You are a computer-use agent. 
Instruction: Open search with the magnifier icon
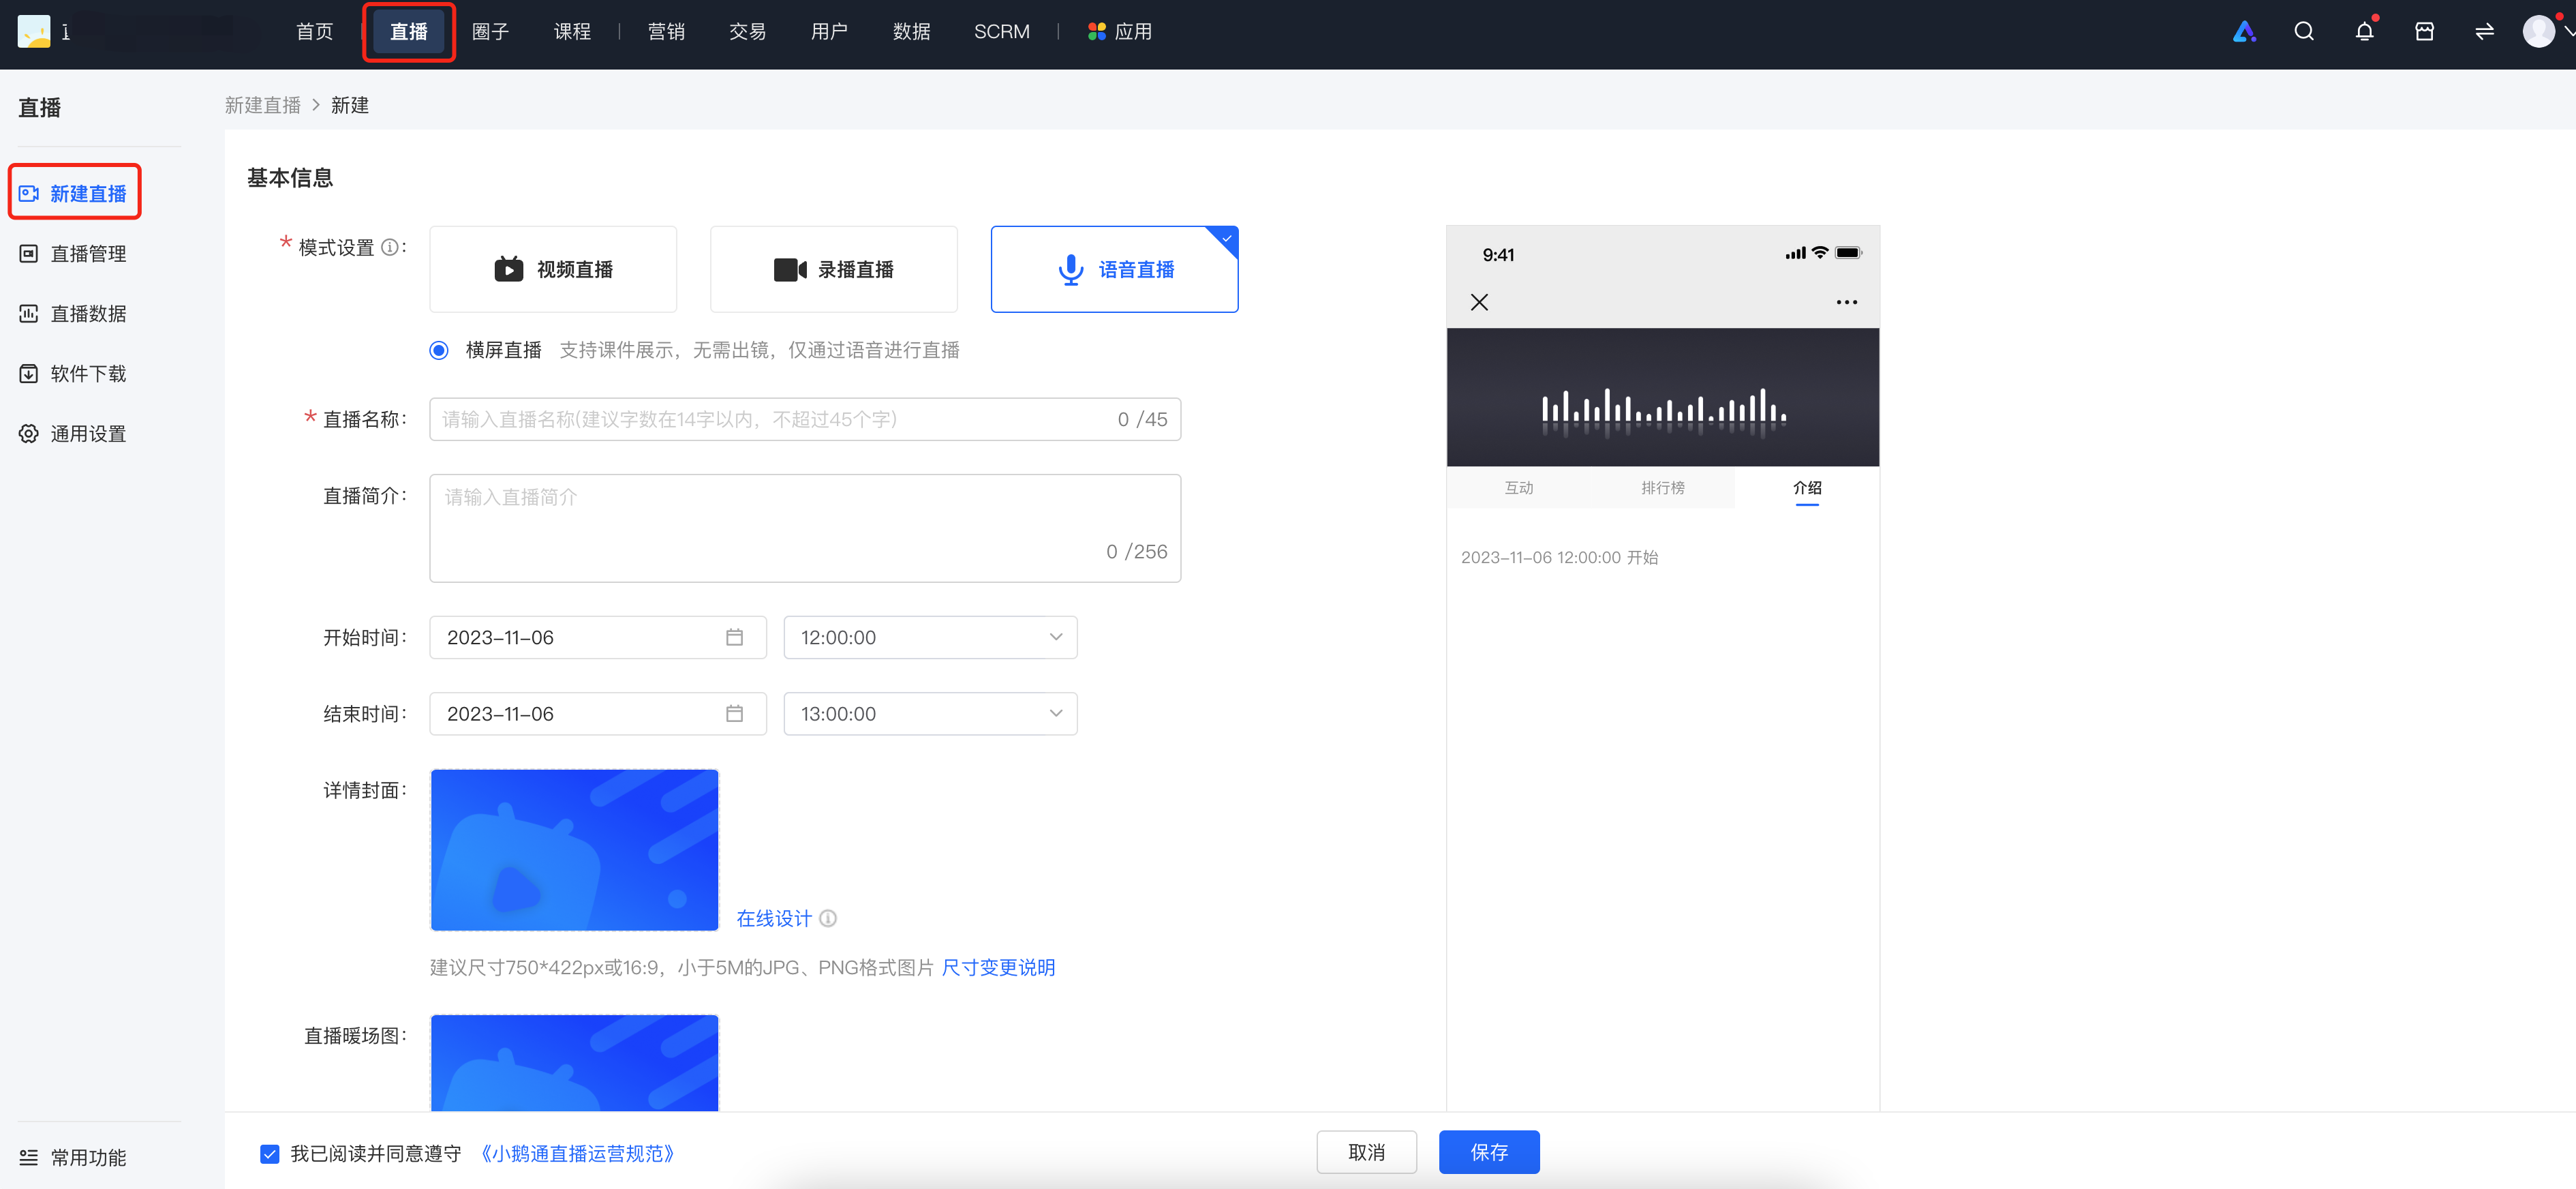[x=2304, y=32]
